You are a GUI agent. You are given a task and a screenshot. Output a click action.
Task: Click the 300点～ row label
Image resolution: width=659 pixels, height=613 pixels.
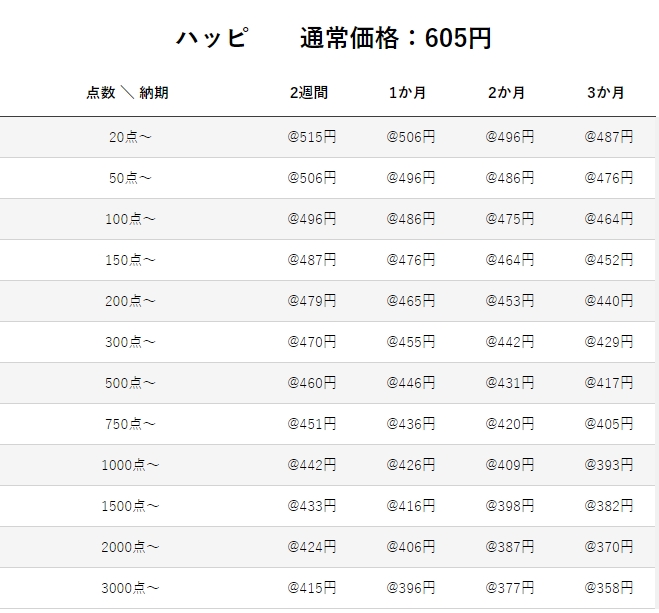point(130,342)
